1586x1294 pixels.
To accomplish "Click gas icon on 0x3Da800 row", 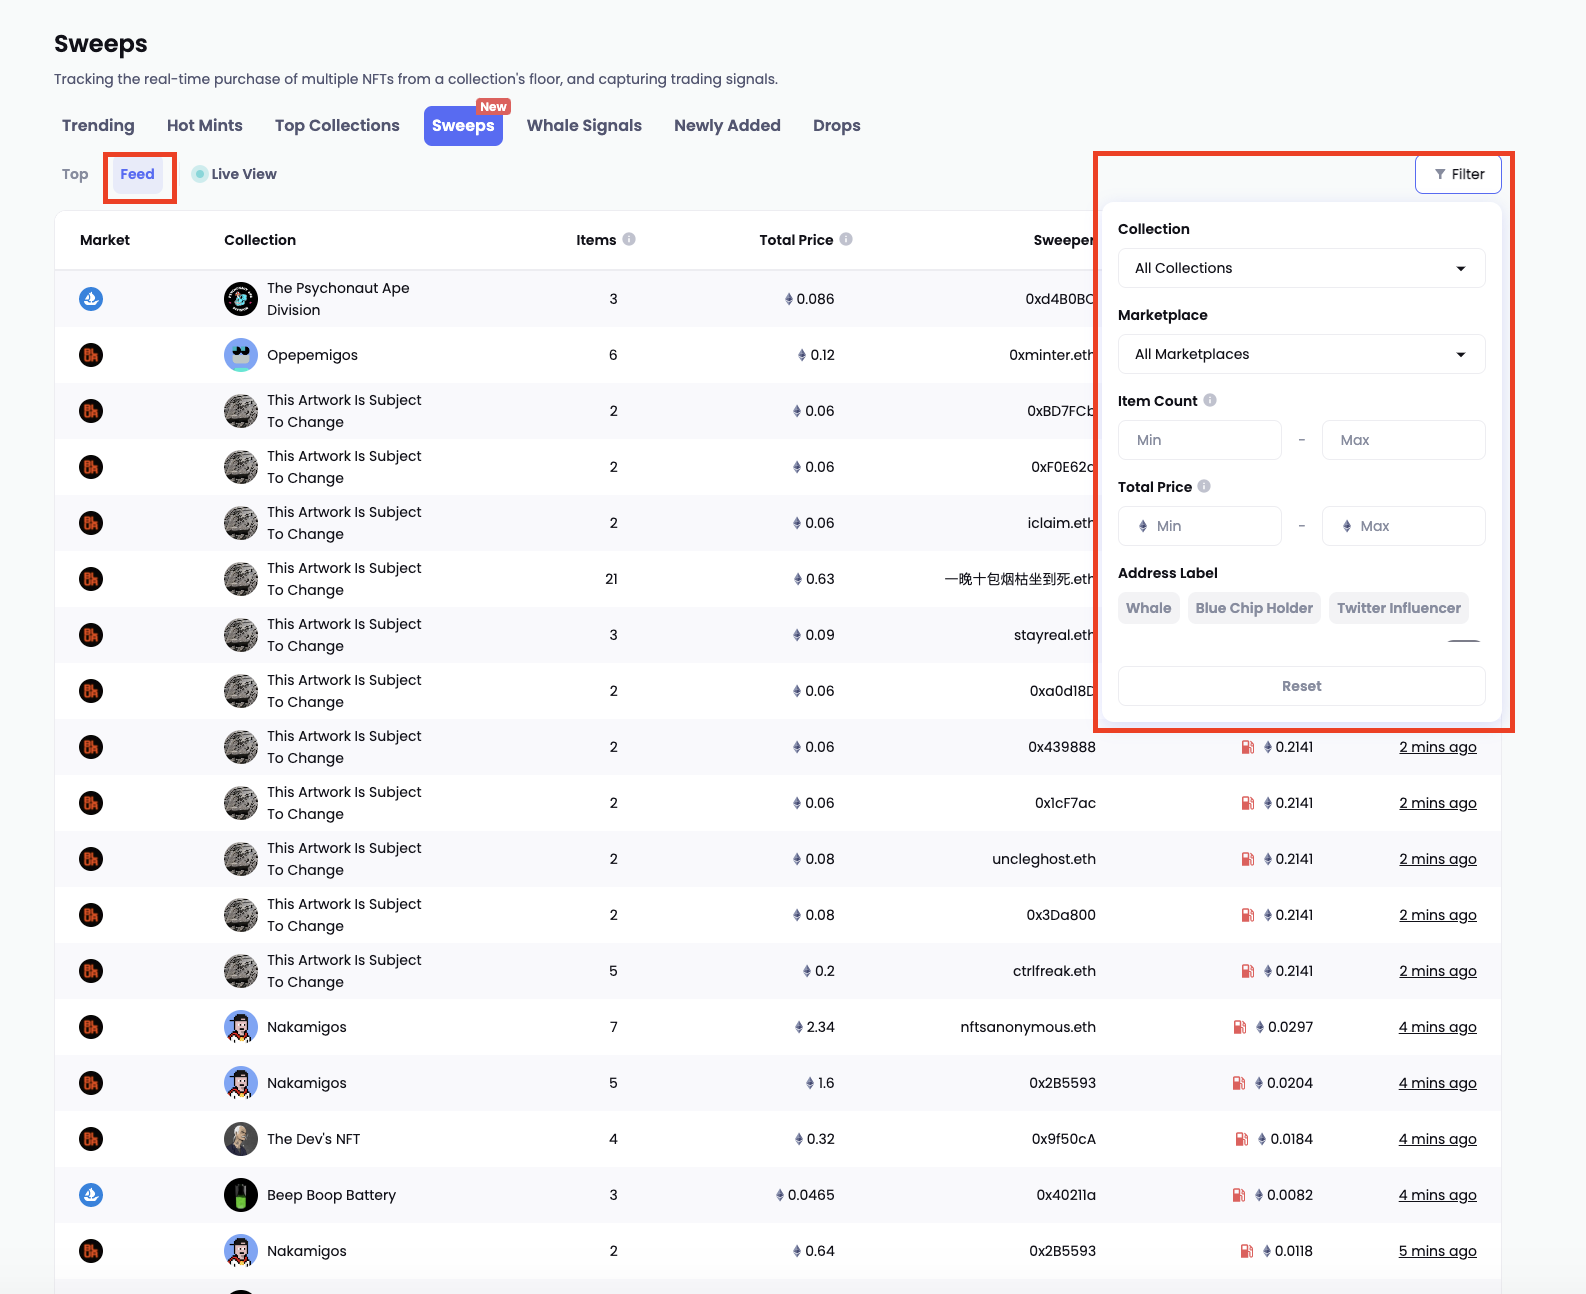I will [x=1248, y=915].
